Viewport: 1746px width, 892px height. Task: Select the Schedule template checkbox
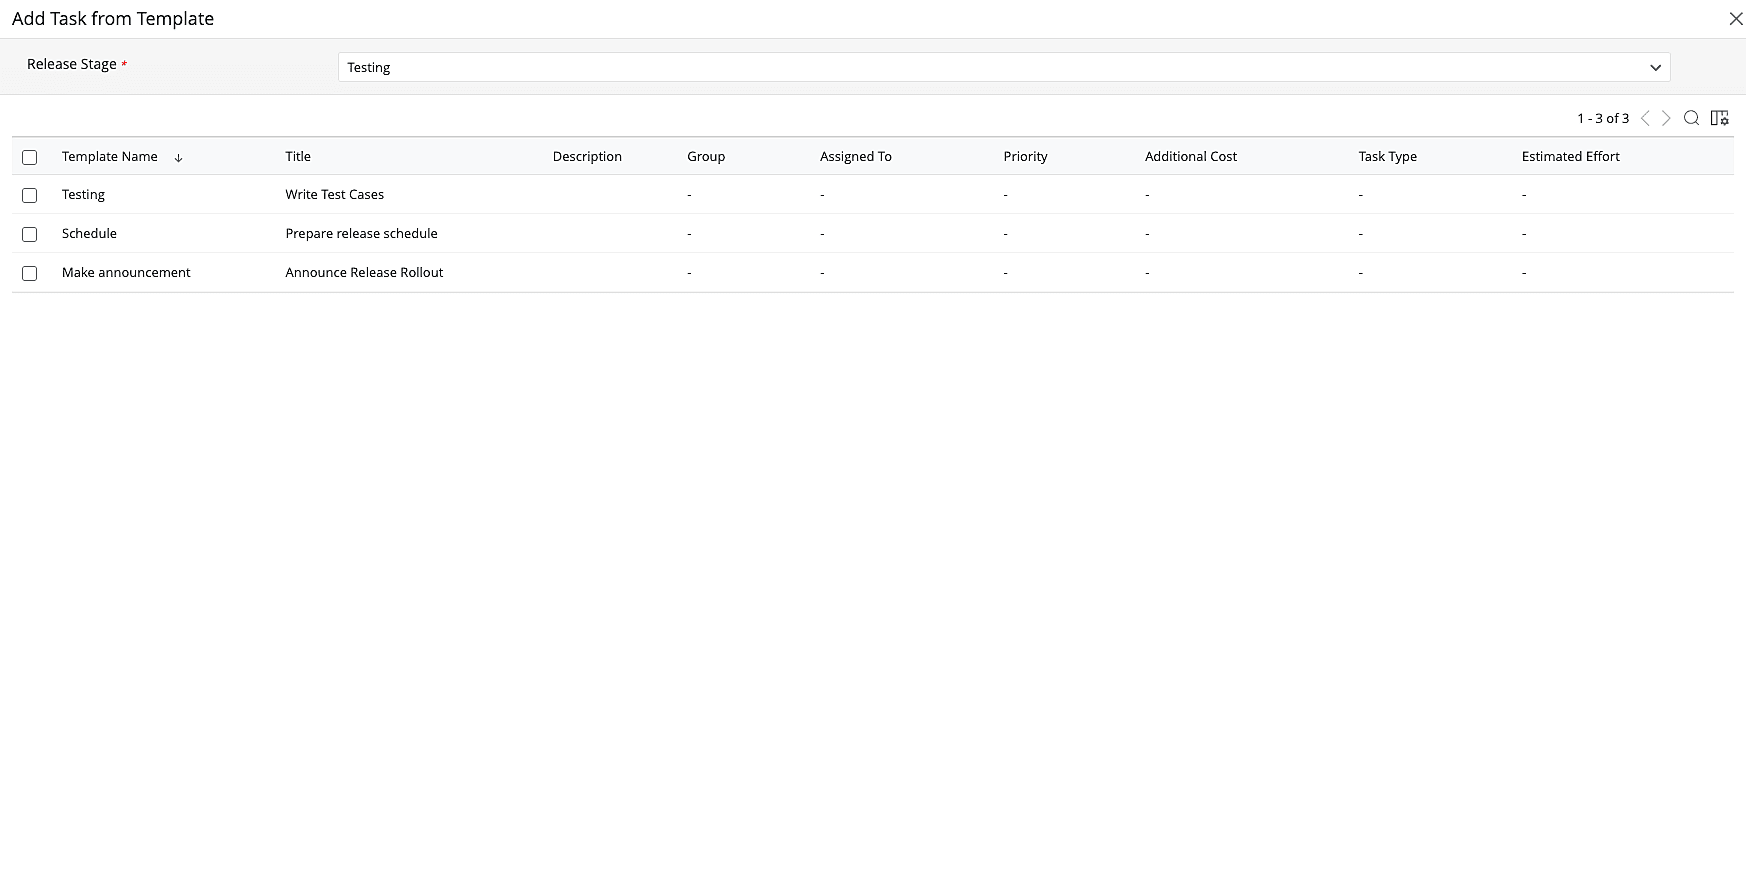[30, 234]
